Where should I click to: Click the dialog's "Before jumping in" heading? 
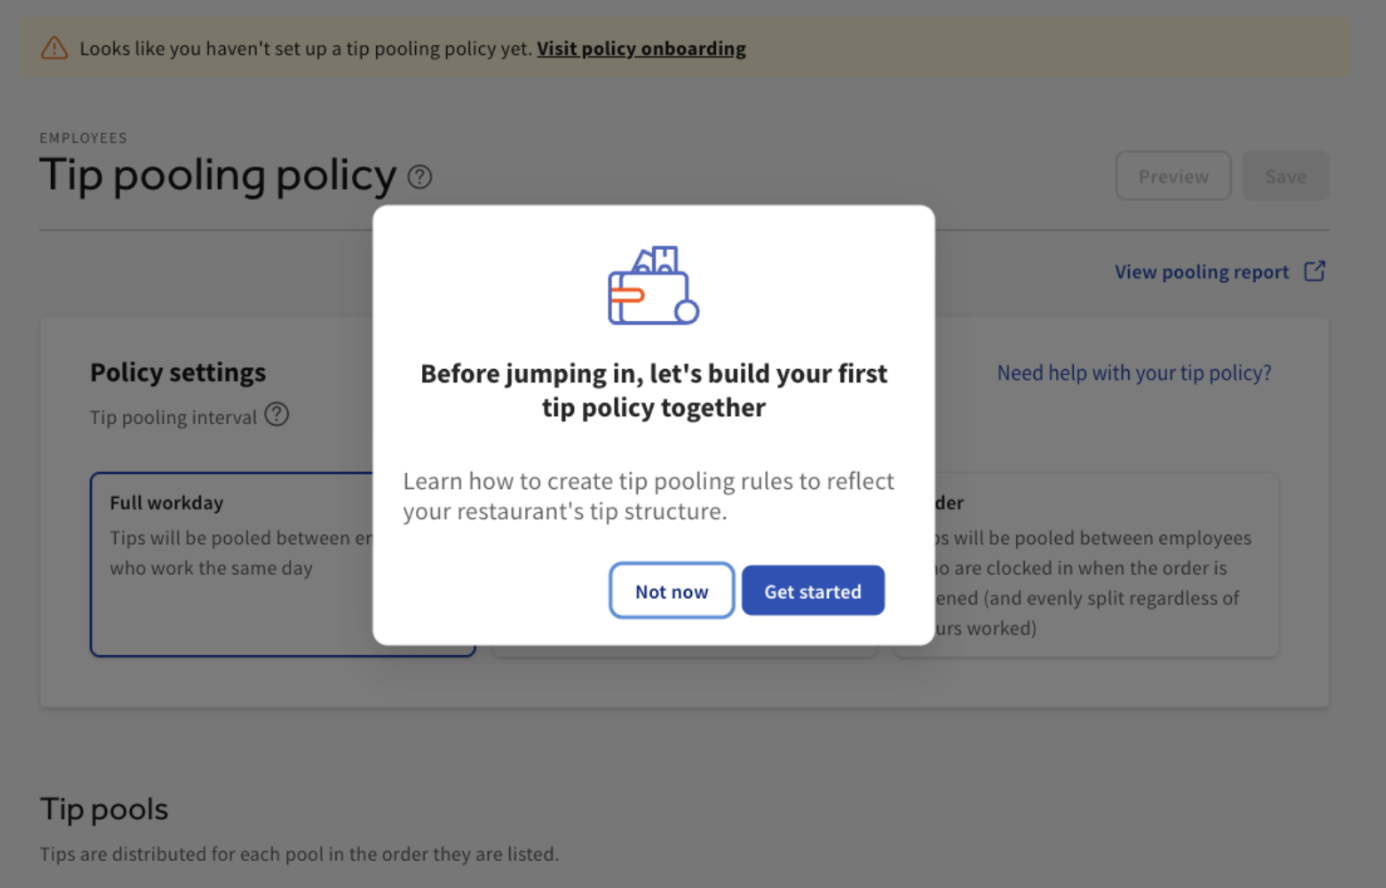click(x=653, y=390)
